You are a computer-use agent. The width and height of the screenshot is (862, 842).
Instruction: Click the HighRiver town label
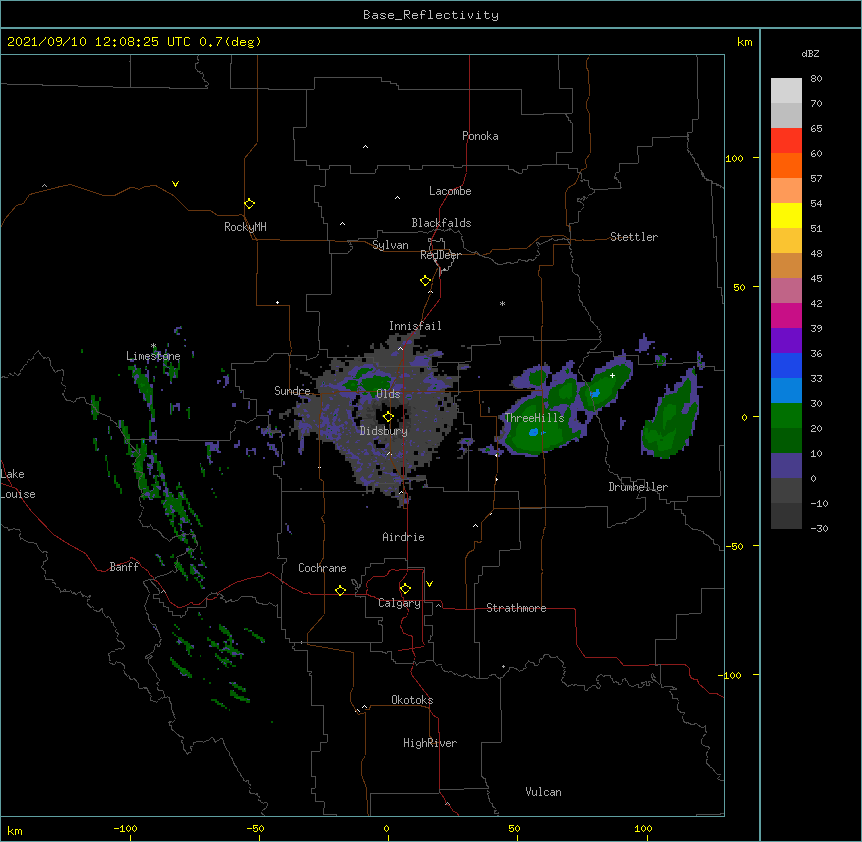click(x=430, y=743)
